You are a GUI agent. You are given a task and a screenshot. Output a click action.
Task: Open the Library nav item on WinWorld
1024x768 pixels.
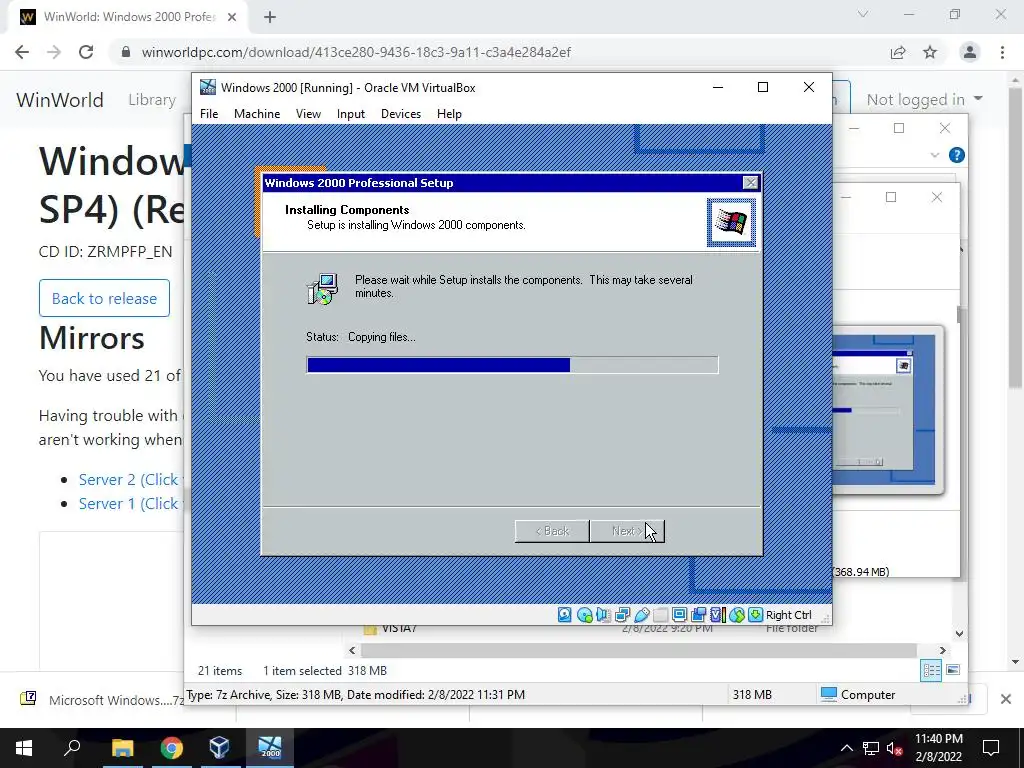[152, 100]
